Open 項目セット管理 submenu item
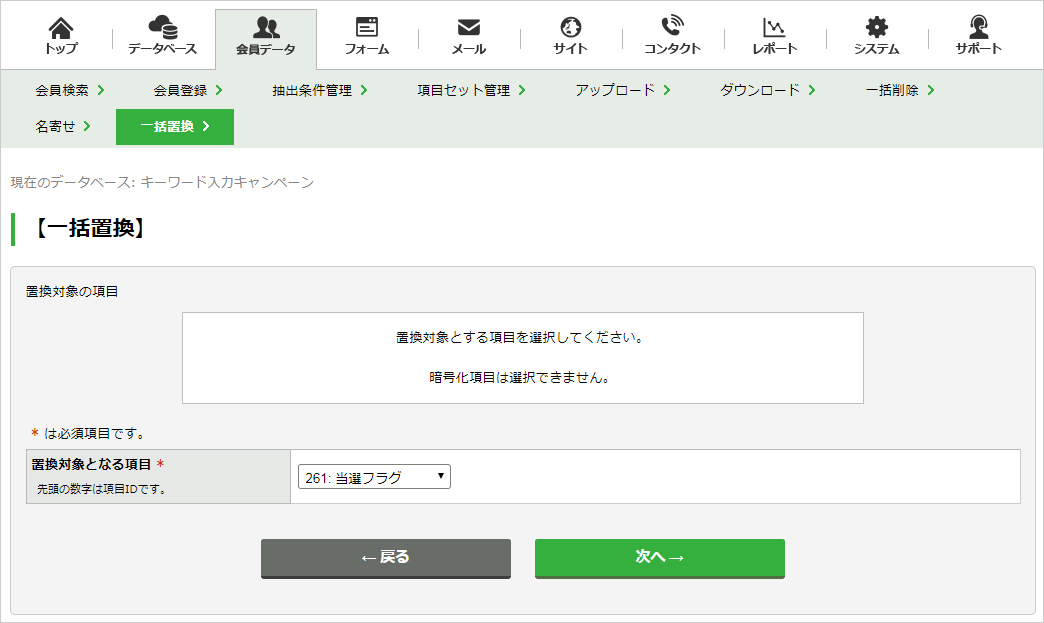 coord(472,90)
